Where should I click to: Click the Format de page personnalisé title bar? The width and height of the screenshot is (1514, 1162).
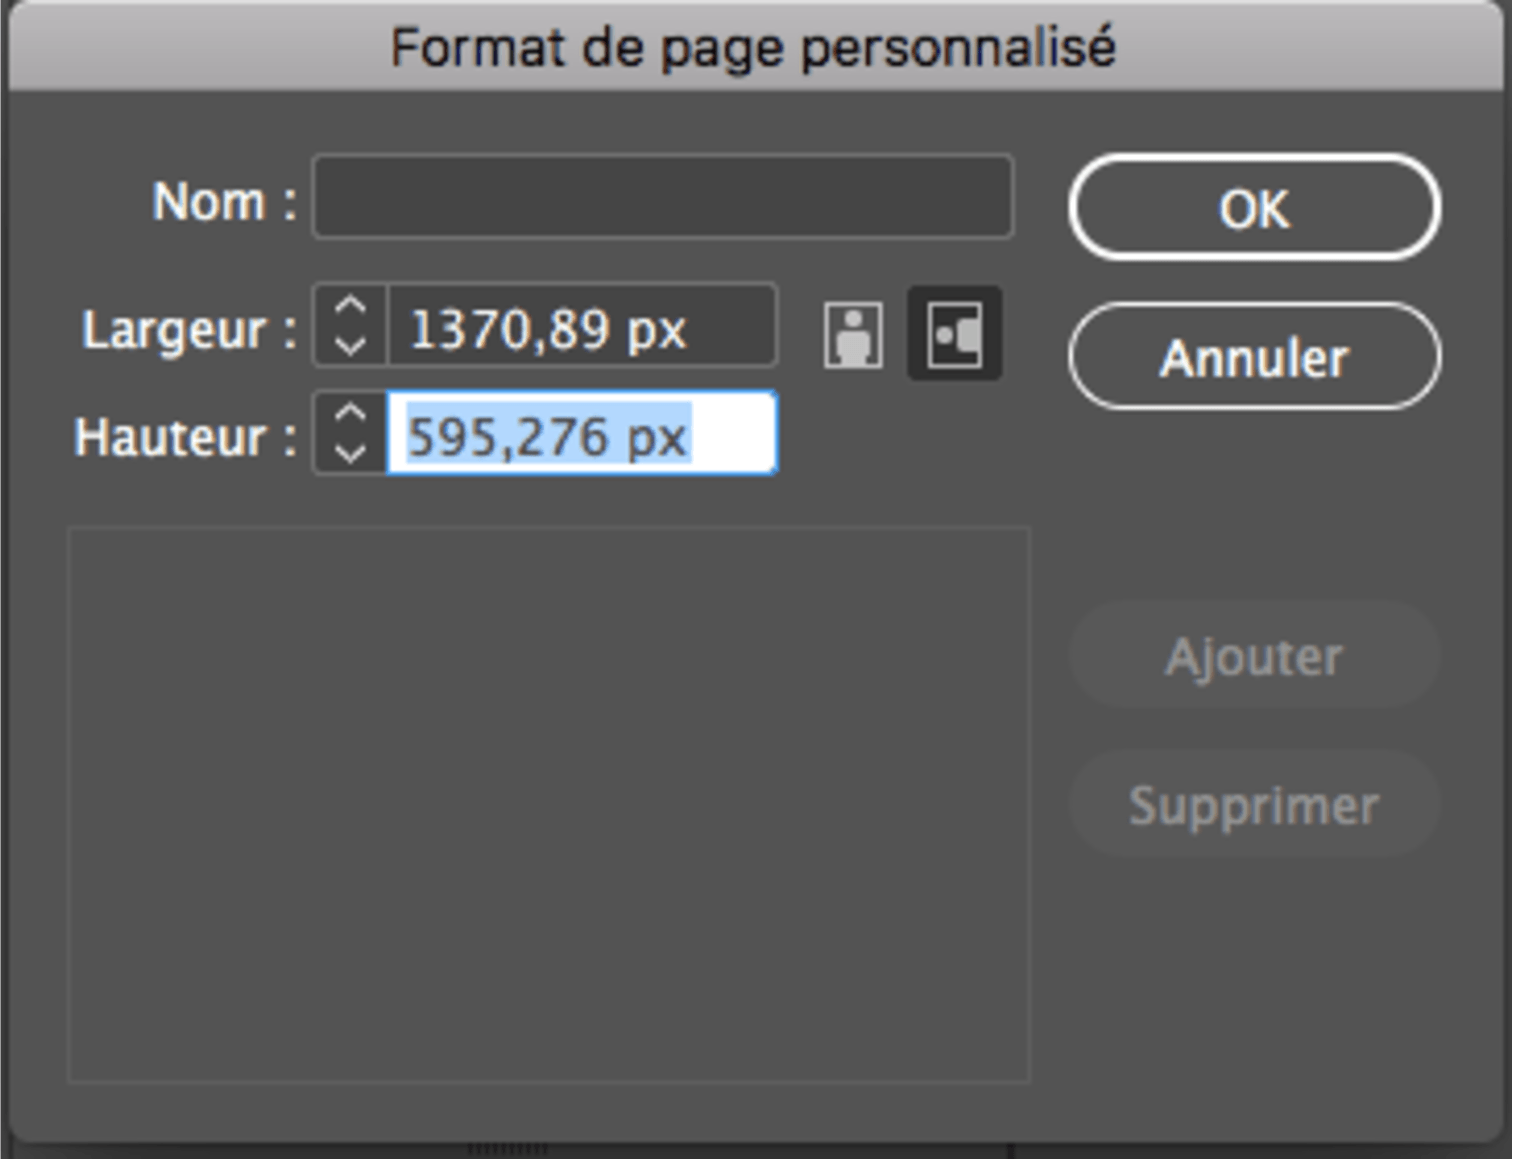point(754,47)
